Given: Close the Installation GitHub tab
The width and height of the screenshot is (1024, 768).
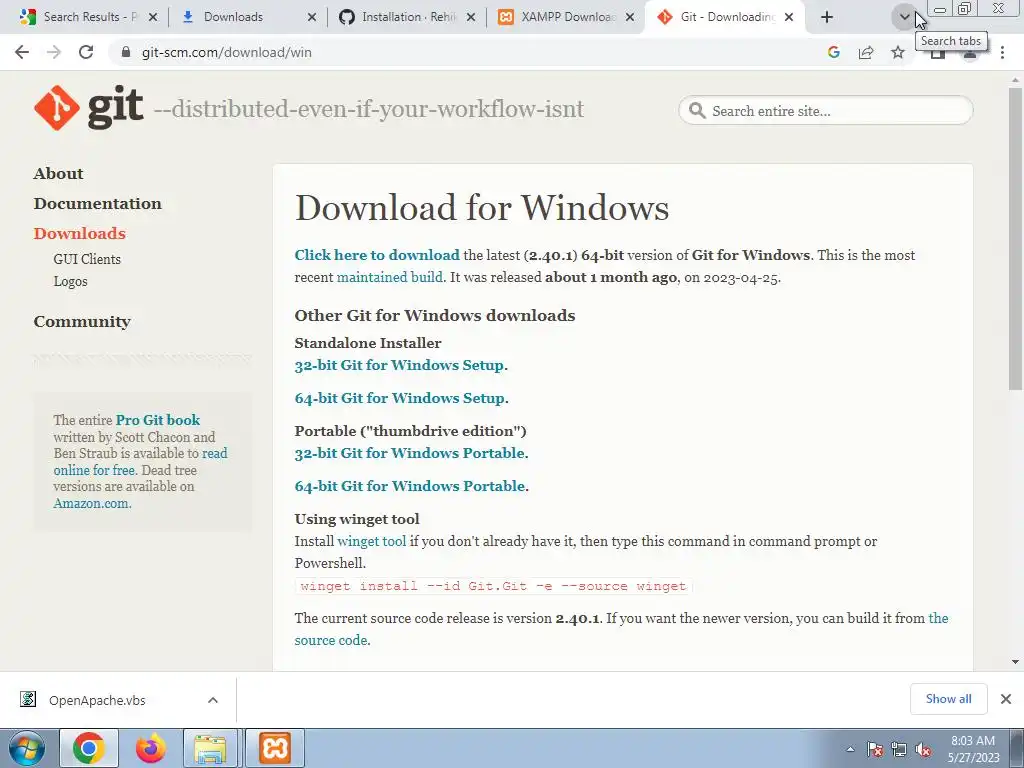Looking at the screenshot, I should [x=471, y=17].
